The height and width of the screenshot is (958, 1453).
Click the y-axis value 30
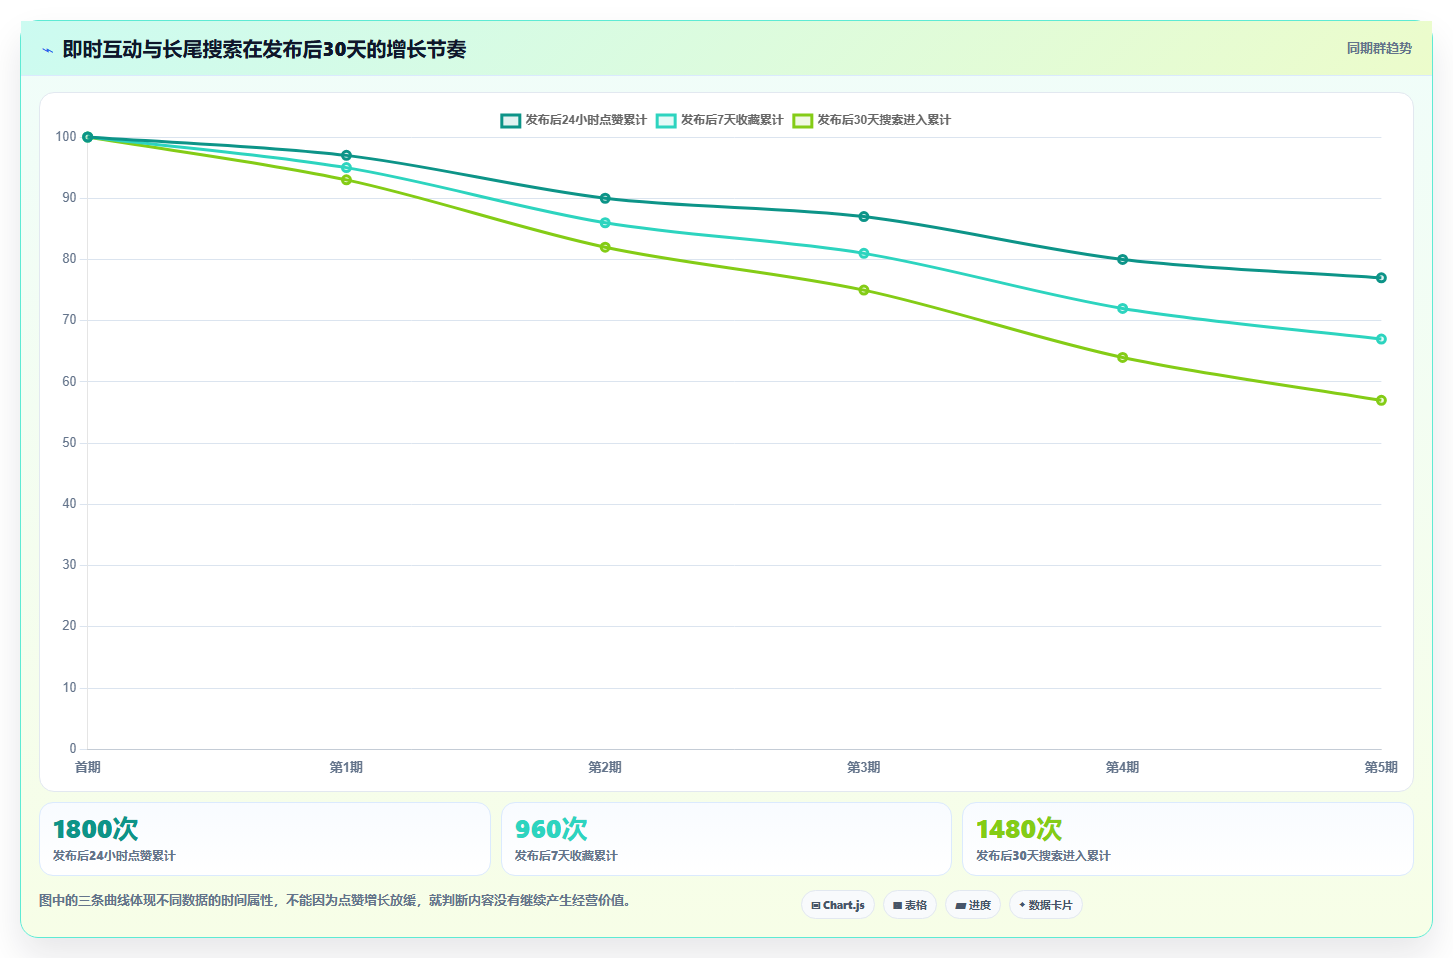[69, 565]
